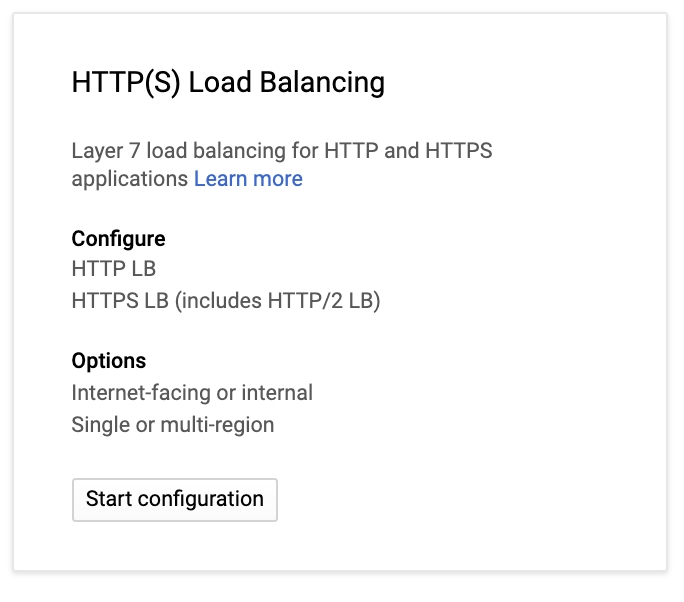684x602 pixels.
Task: Open the Learn more link
Action: [248, 179]
